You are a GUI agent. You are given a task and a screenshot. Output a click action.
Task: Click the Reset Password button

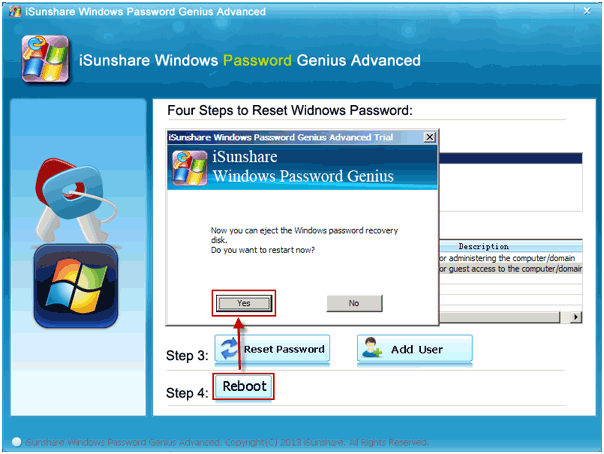[272, 349]
